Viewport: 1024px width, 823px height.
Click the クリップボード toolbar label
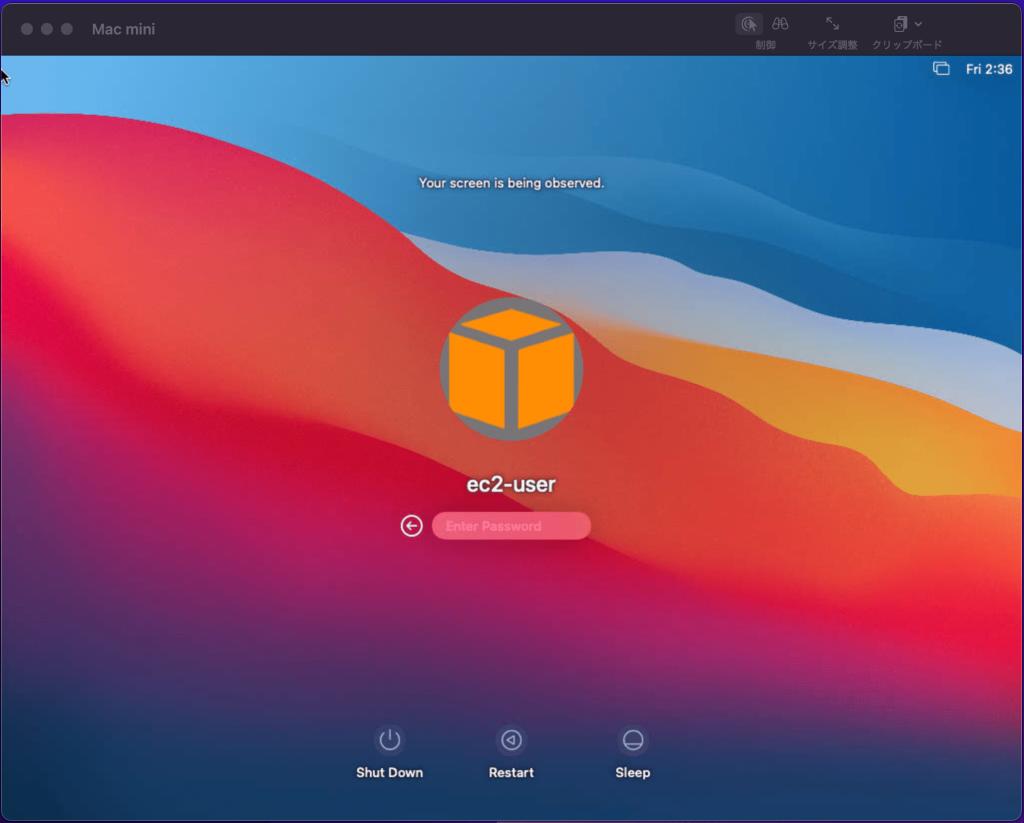[x=907, y=45]
